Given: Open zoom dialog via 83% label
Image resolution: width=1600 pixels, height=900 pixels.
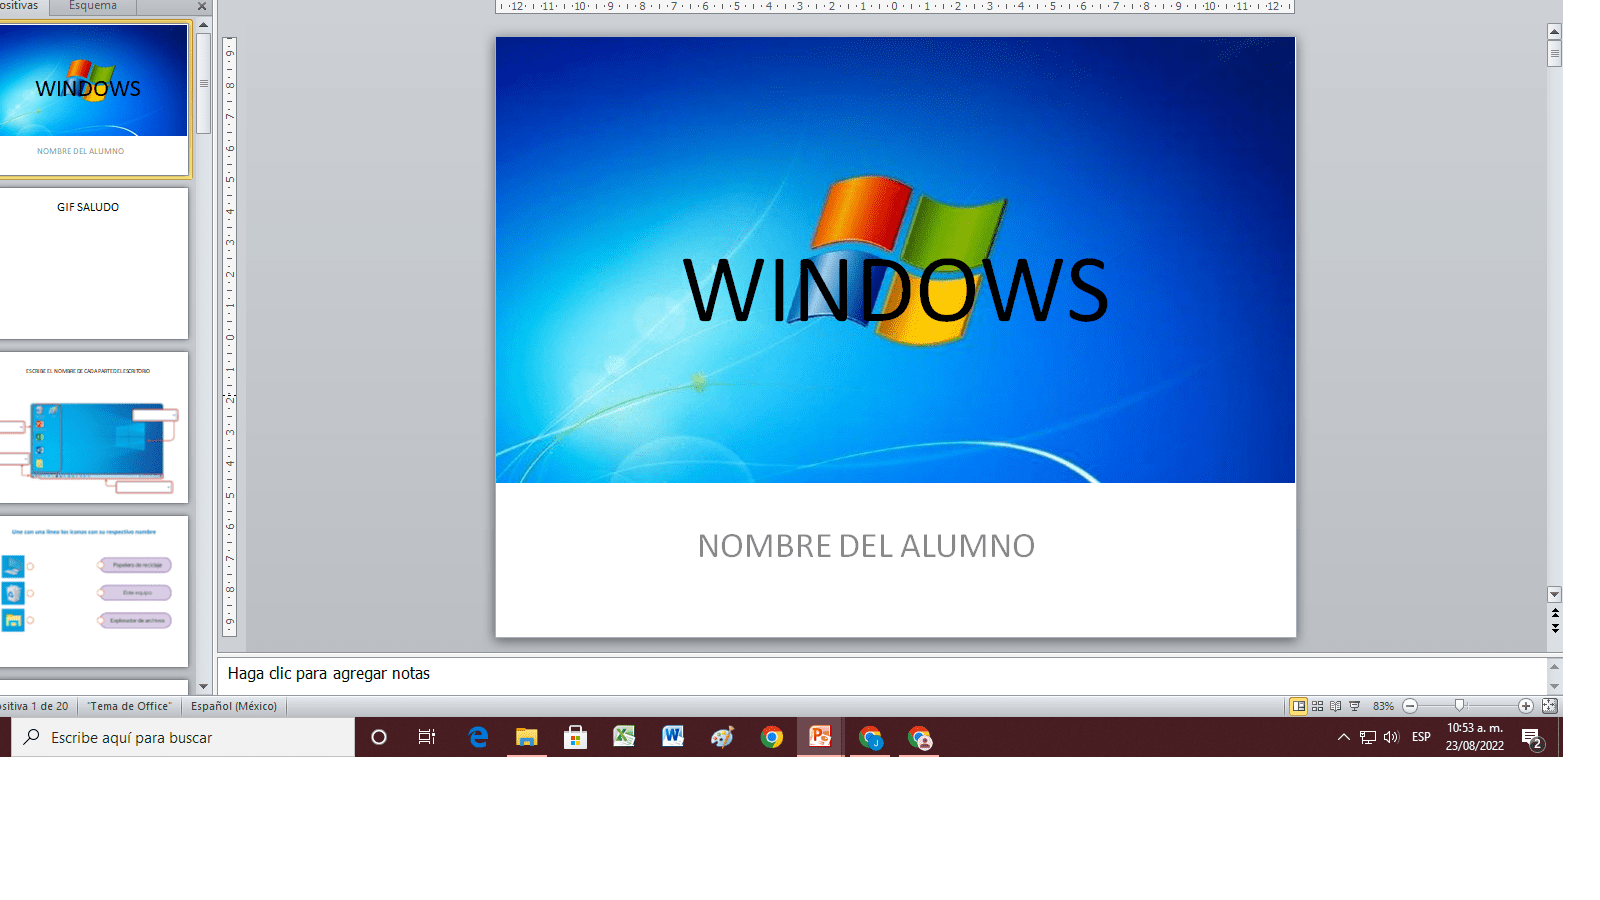Looking at the screenshot, I should [x=1383, y=706].
